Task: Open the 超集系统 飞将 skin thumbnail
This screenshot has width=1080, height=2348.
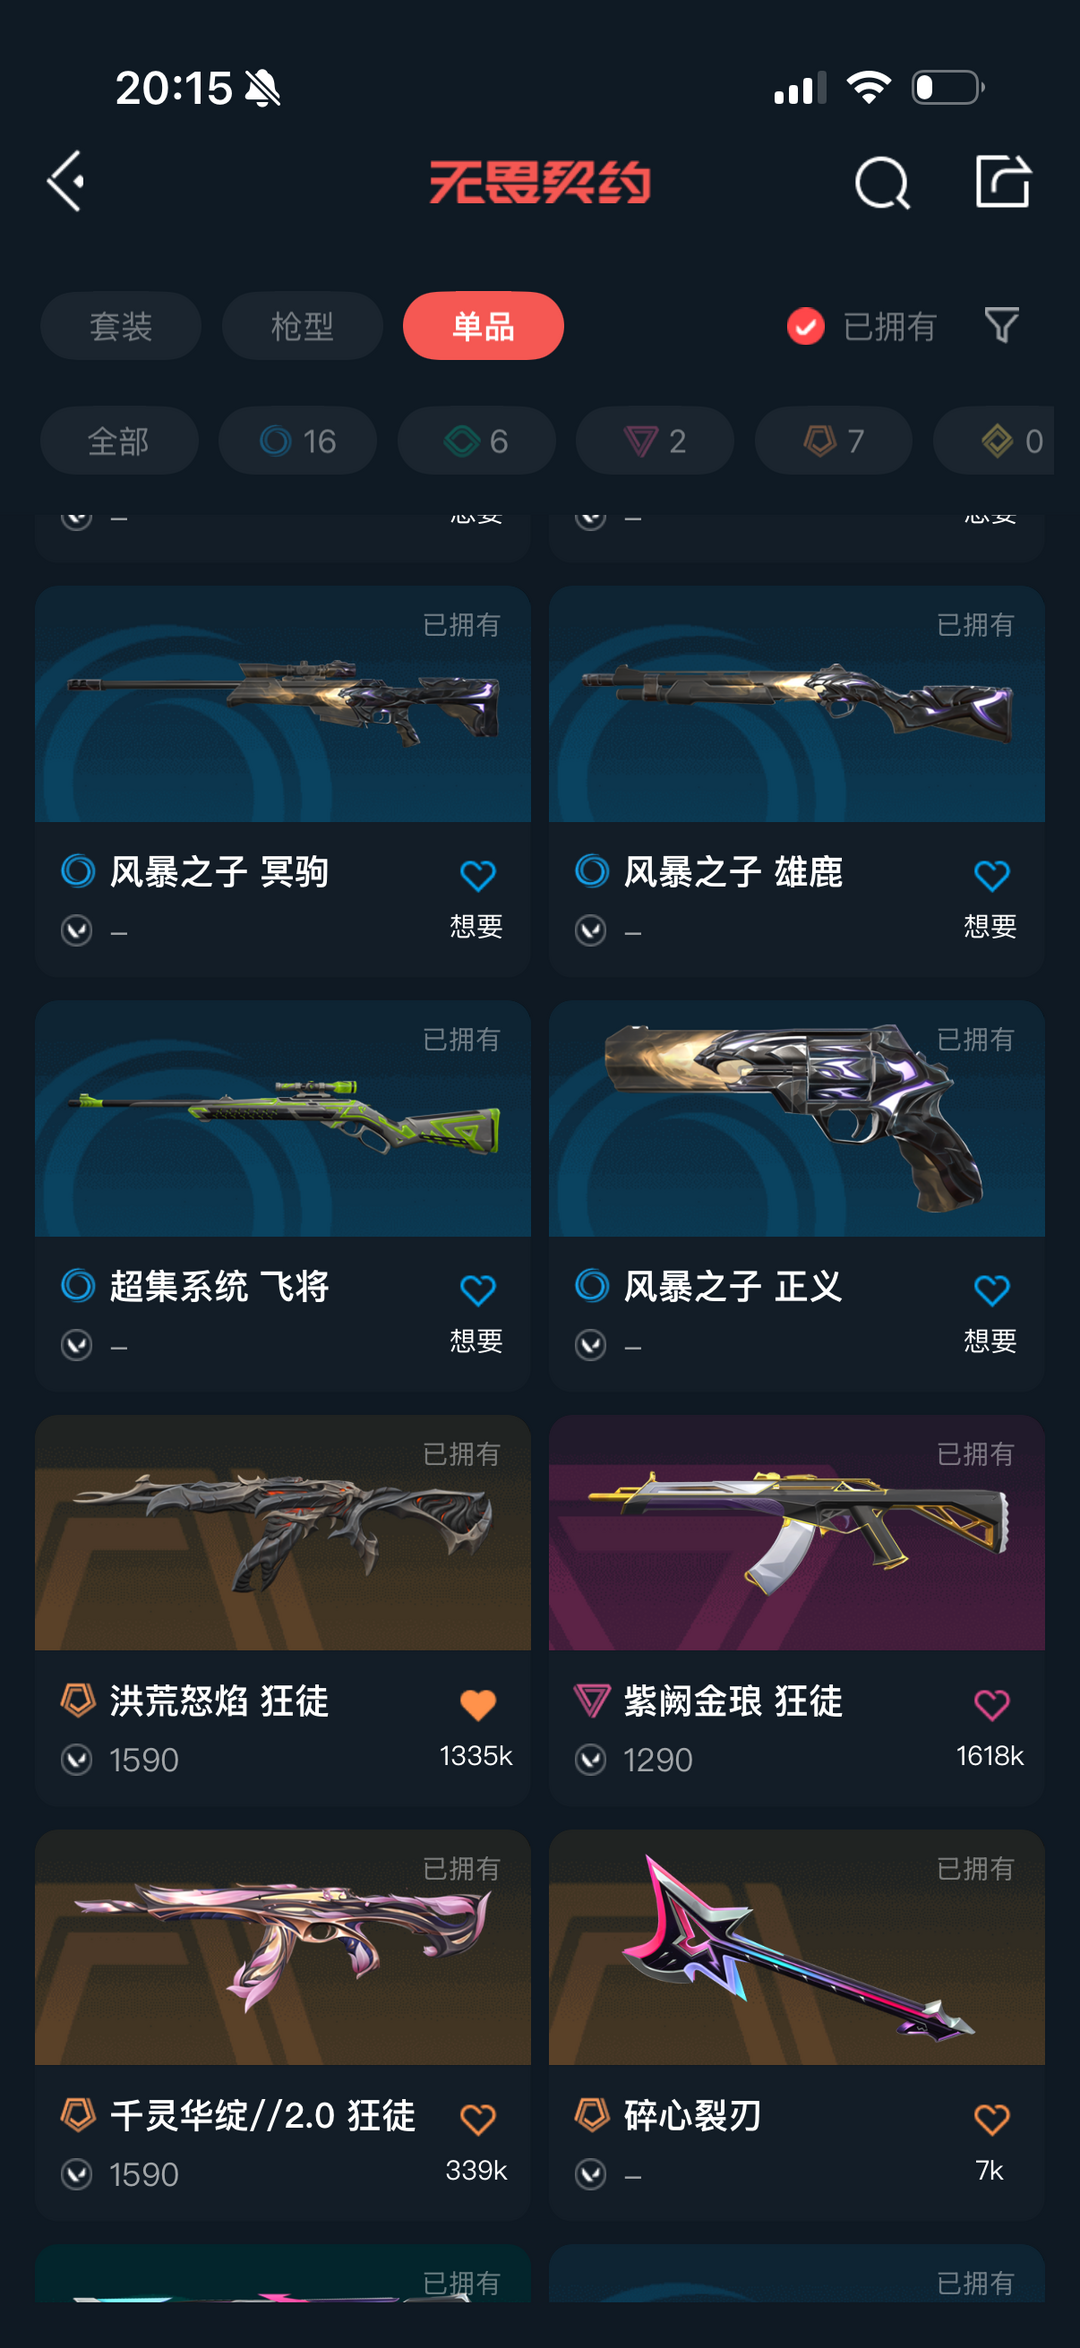Action: [283, 1118]
